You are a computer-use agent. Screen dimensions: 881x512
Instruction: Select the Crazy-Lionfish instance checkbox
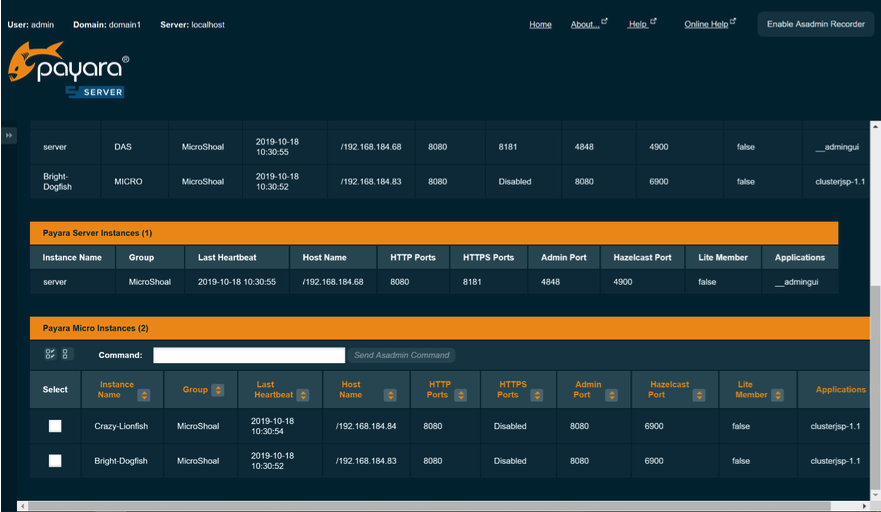pyautogui.click(x=55, y=426)
